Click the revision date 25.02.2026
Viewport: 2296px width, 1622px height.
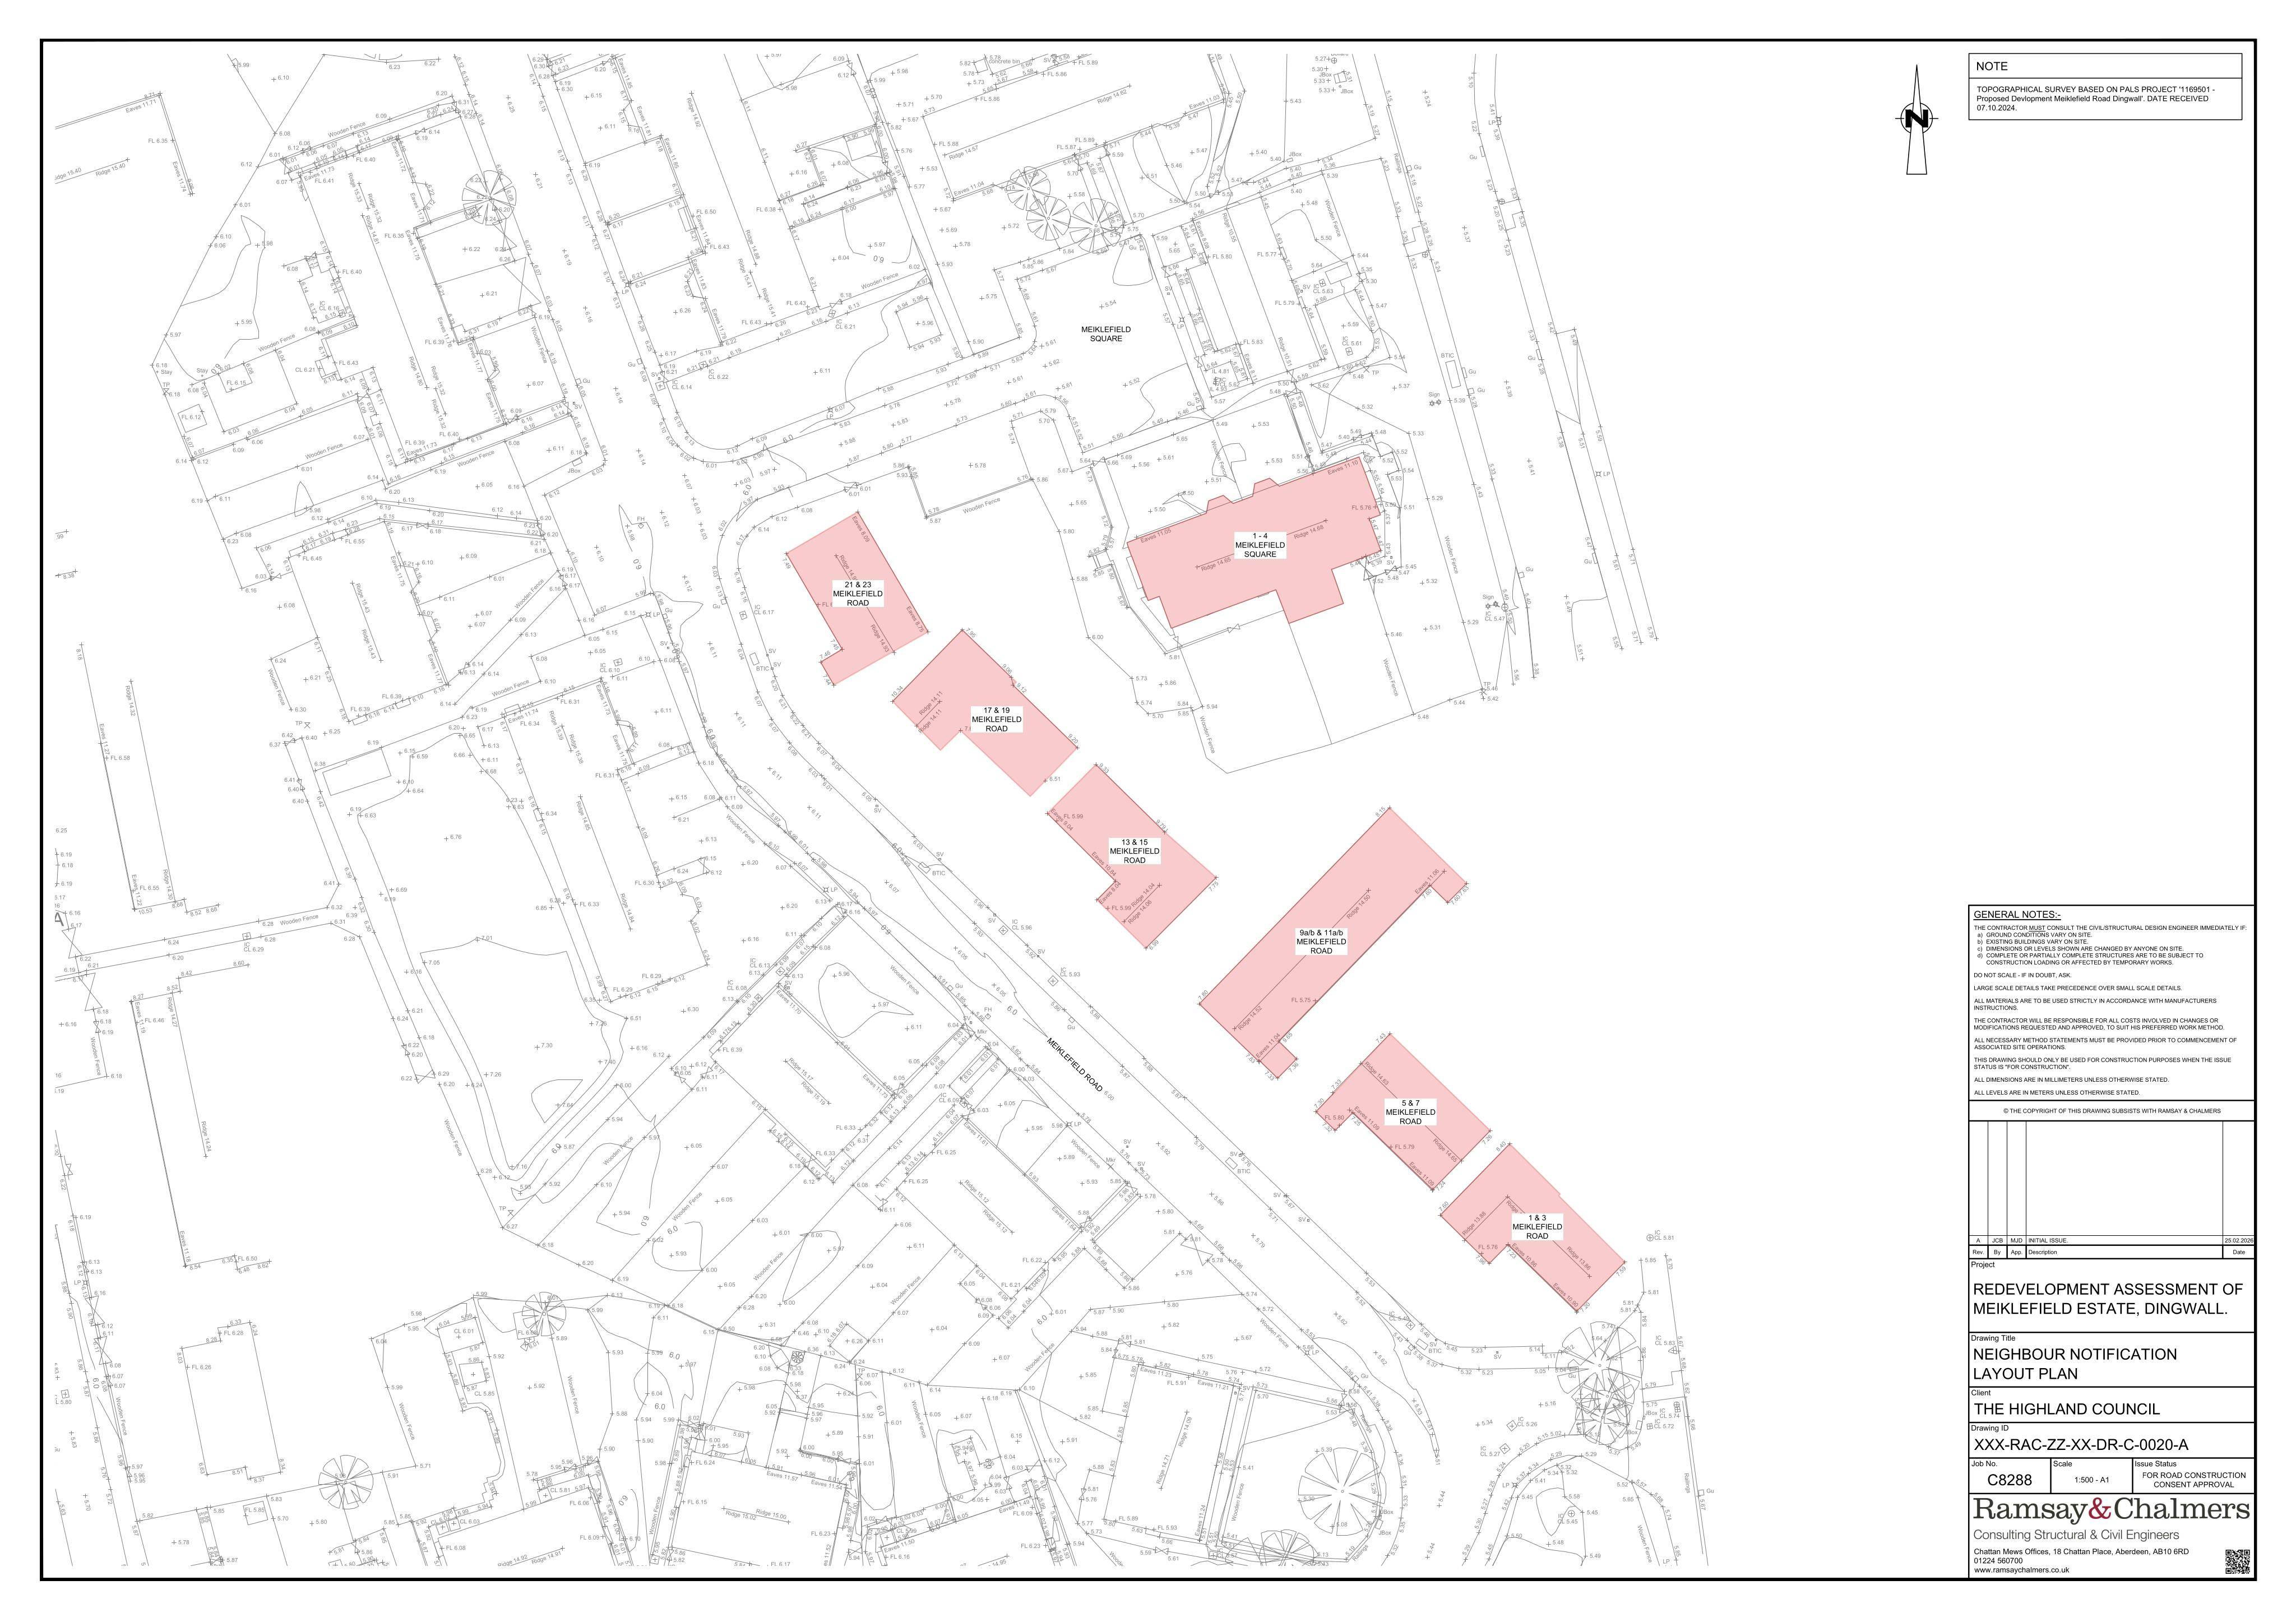(x=2238, y=1240)
